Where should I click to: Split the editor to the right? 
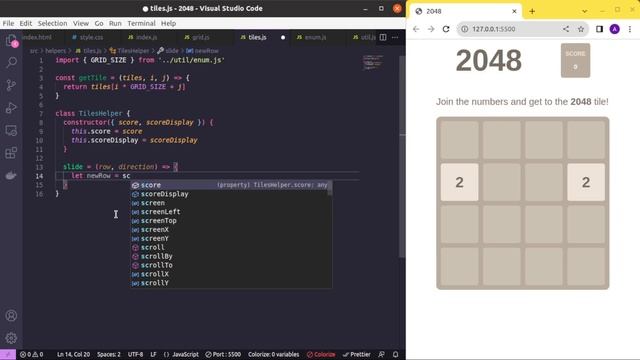tap(383, 37)
